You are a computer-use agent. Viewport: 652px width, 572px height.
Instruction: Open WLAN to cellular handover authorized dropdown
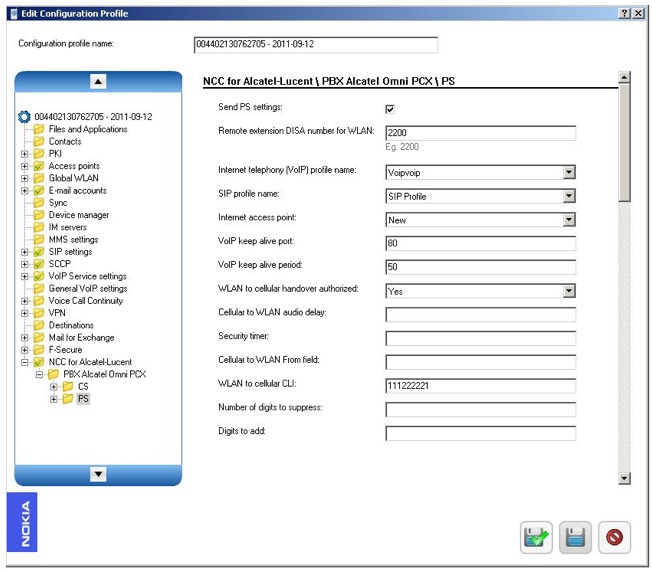click(x=568, y=291)
